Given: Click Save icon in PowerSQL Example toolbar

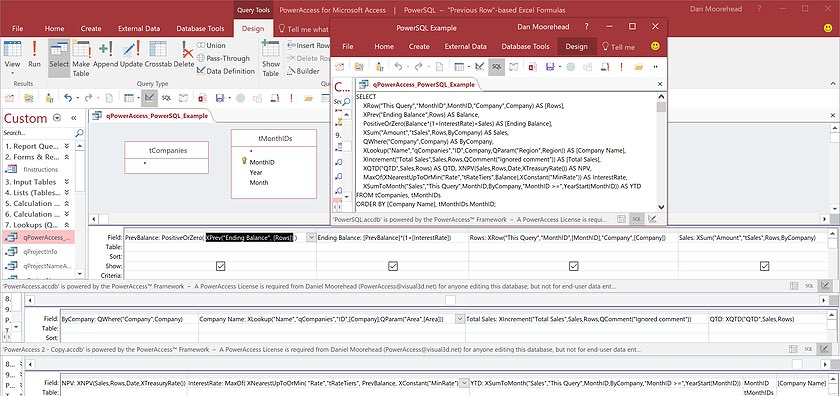Looking at the screenshot, I should (550, 66).
